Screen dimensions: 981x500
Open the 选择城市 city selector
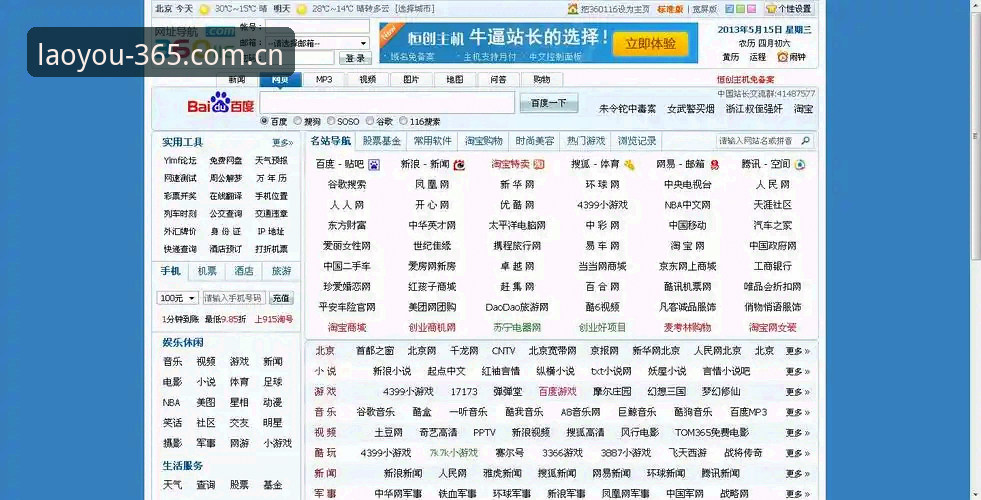tap(415, 9)
